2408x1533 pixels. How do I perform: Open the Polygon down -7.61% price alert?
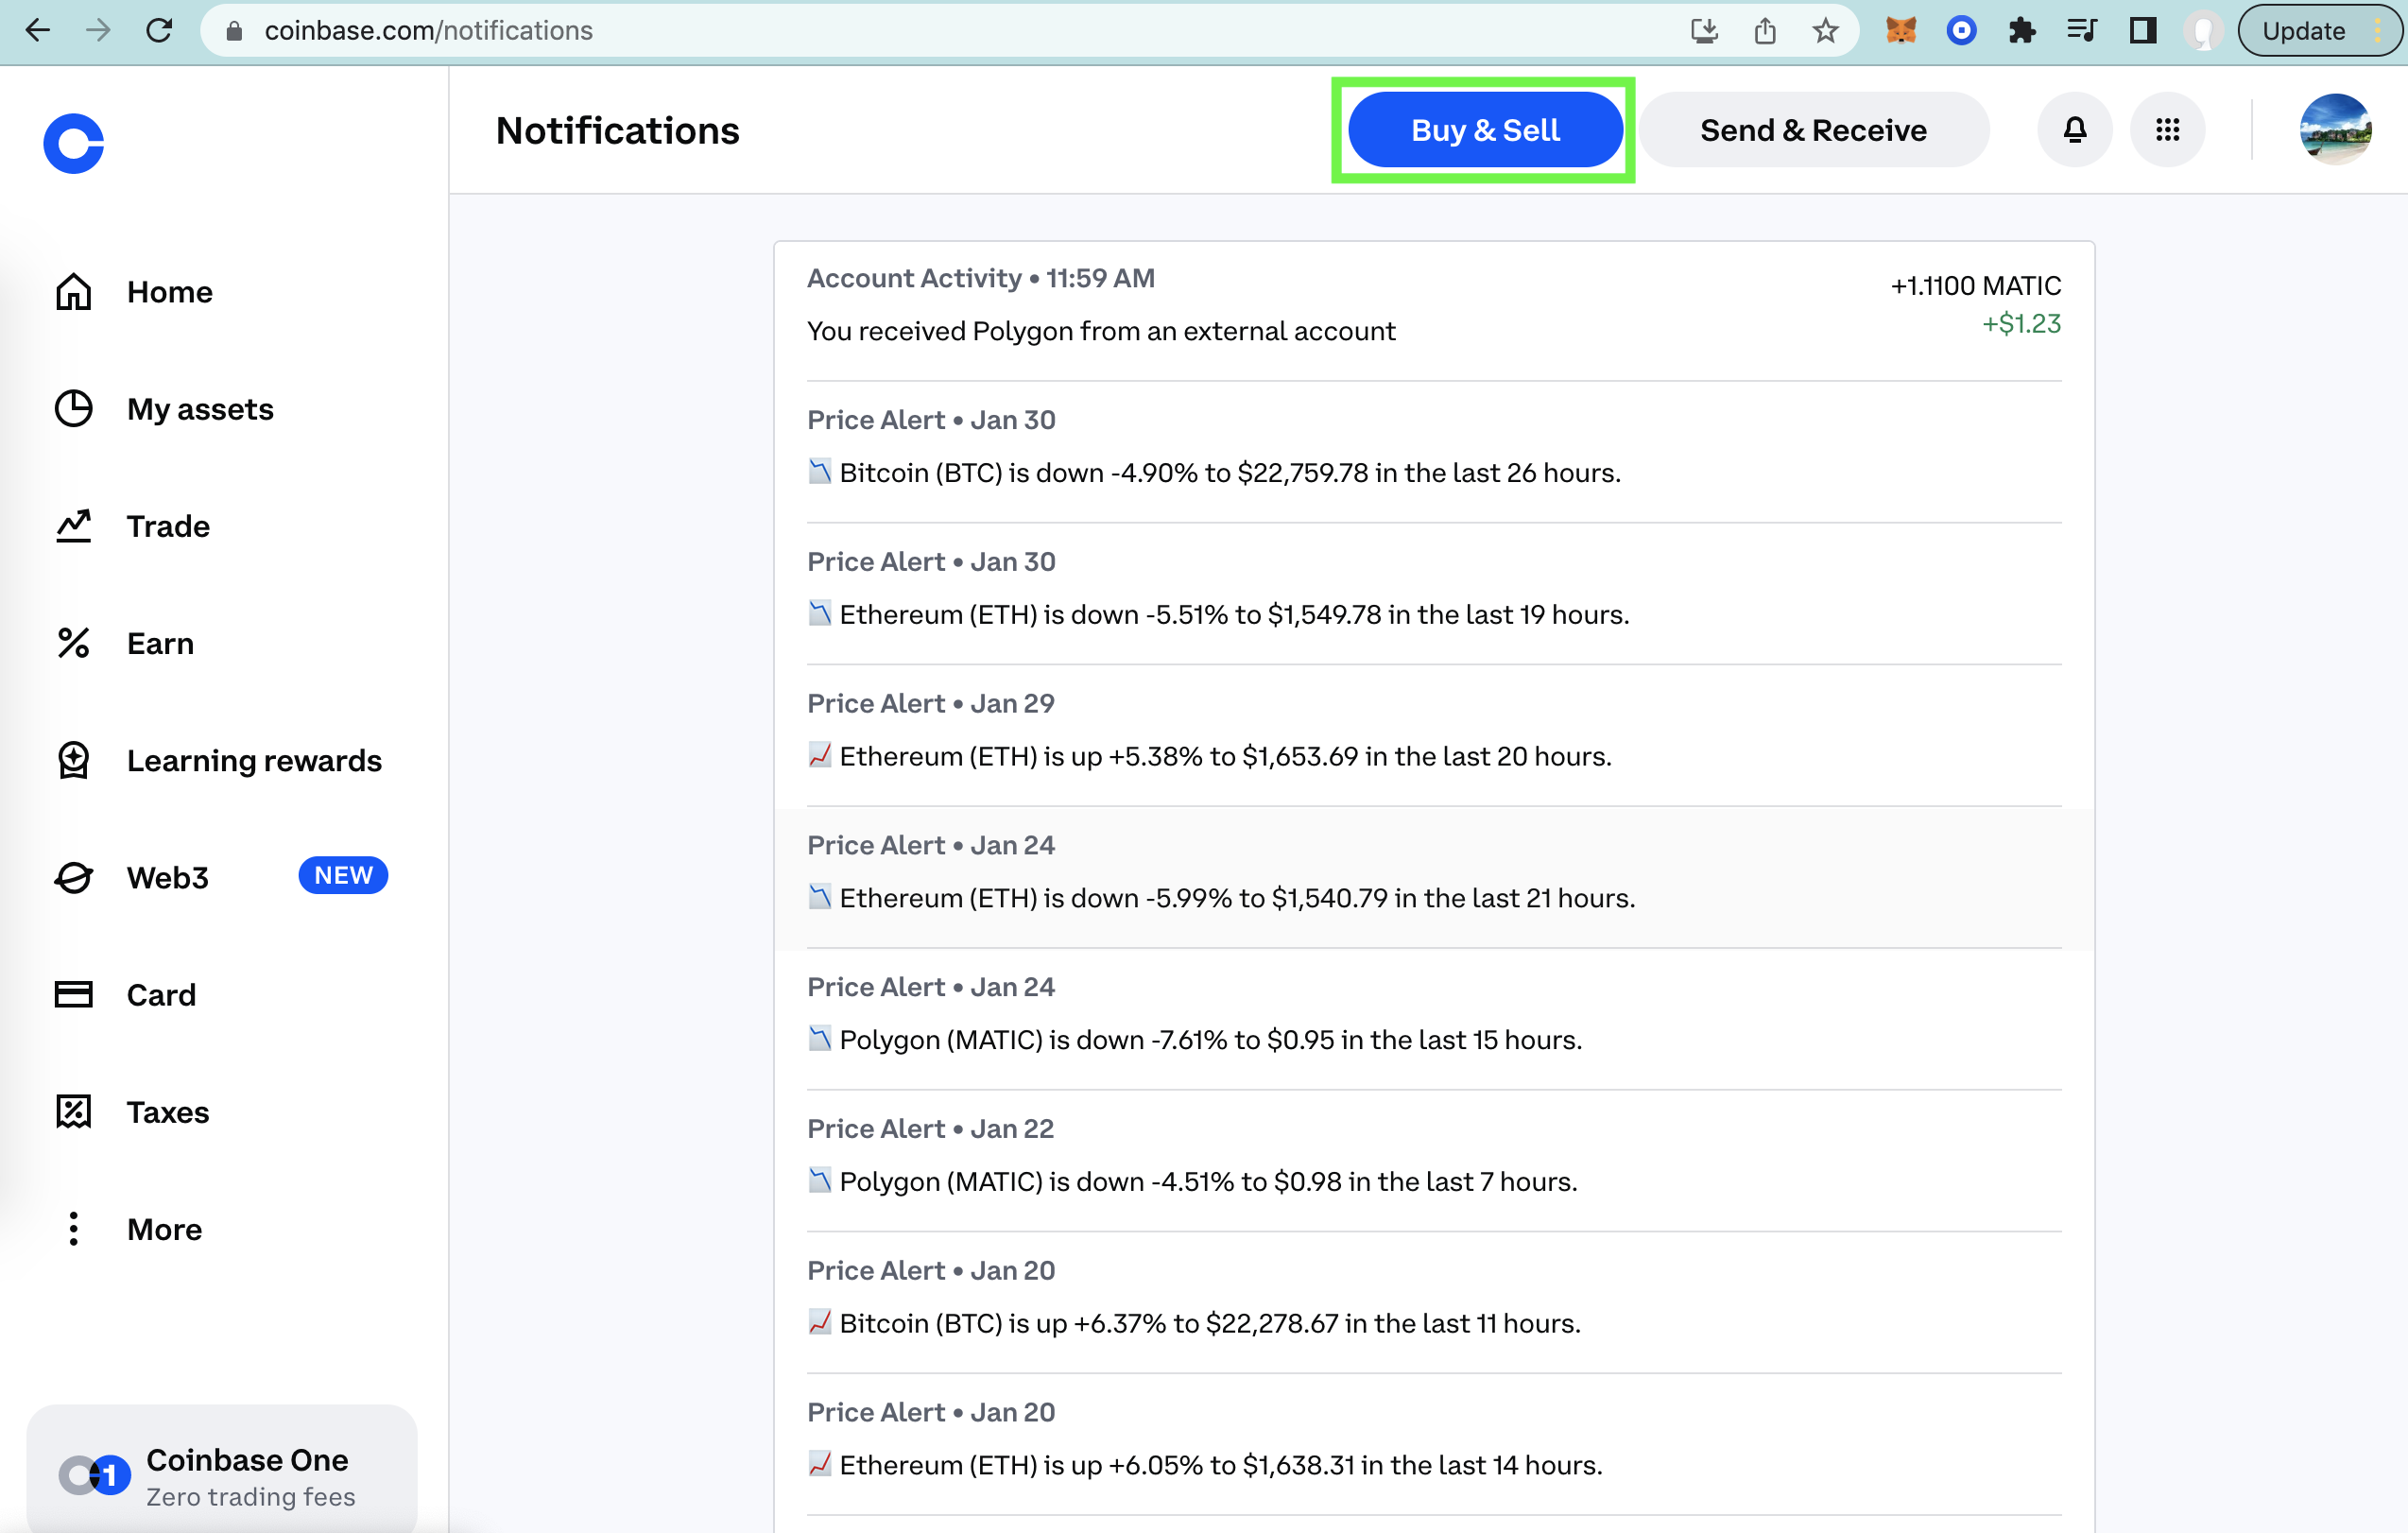[1433, 1019]
